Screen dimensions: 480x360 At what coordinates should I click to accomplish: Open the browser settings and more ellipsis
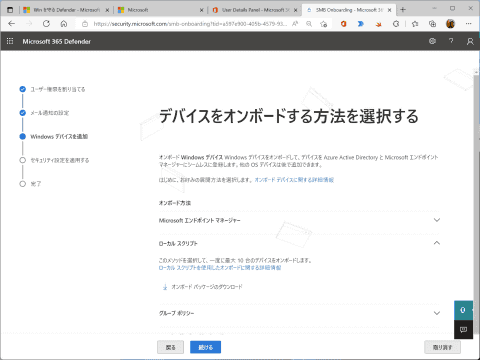tap(469, 24)
